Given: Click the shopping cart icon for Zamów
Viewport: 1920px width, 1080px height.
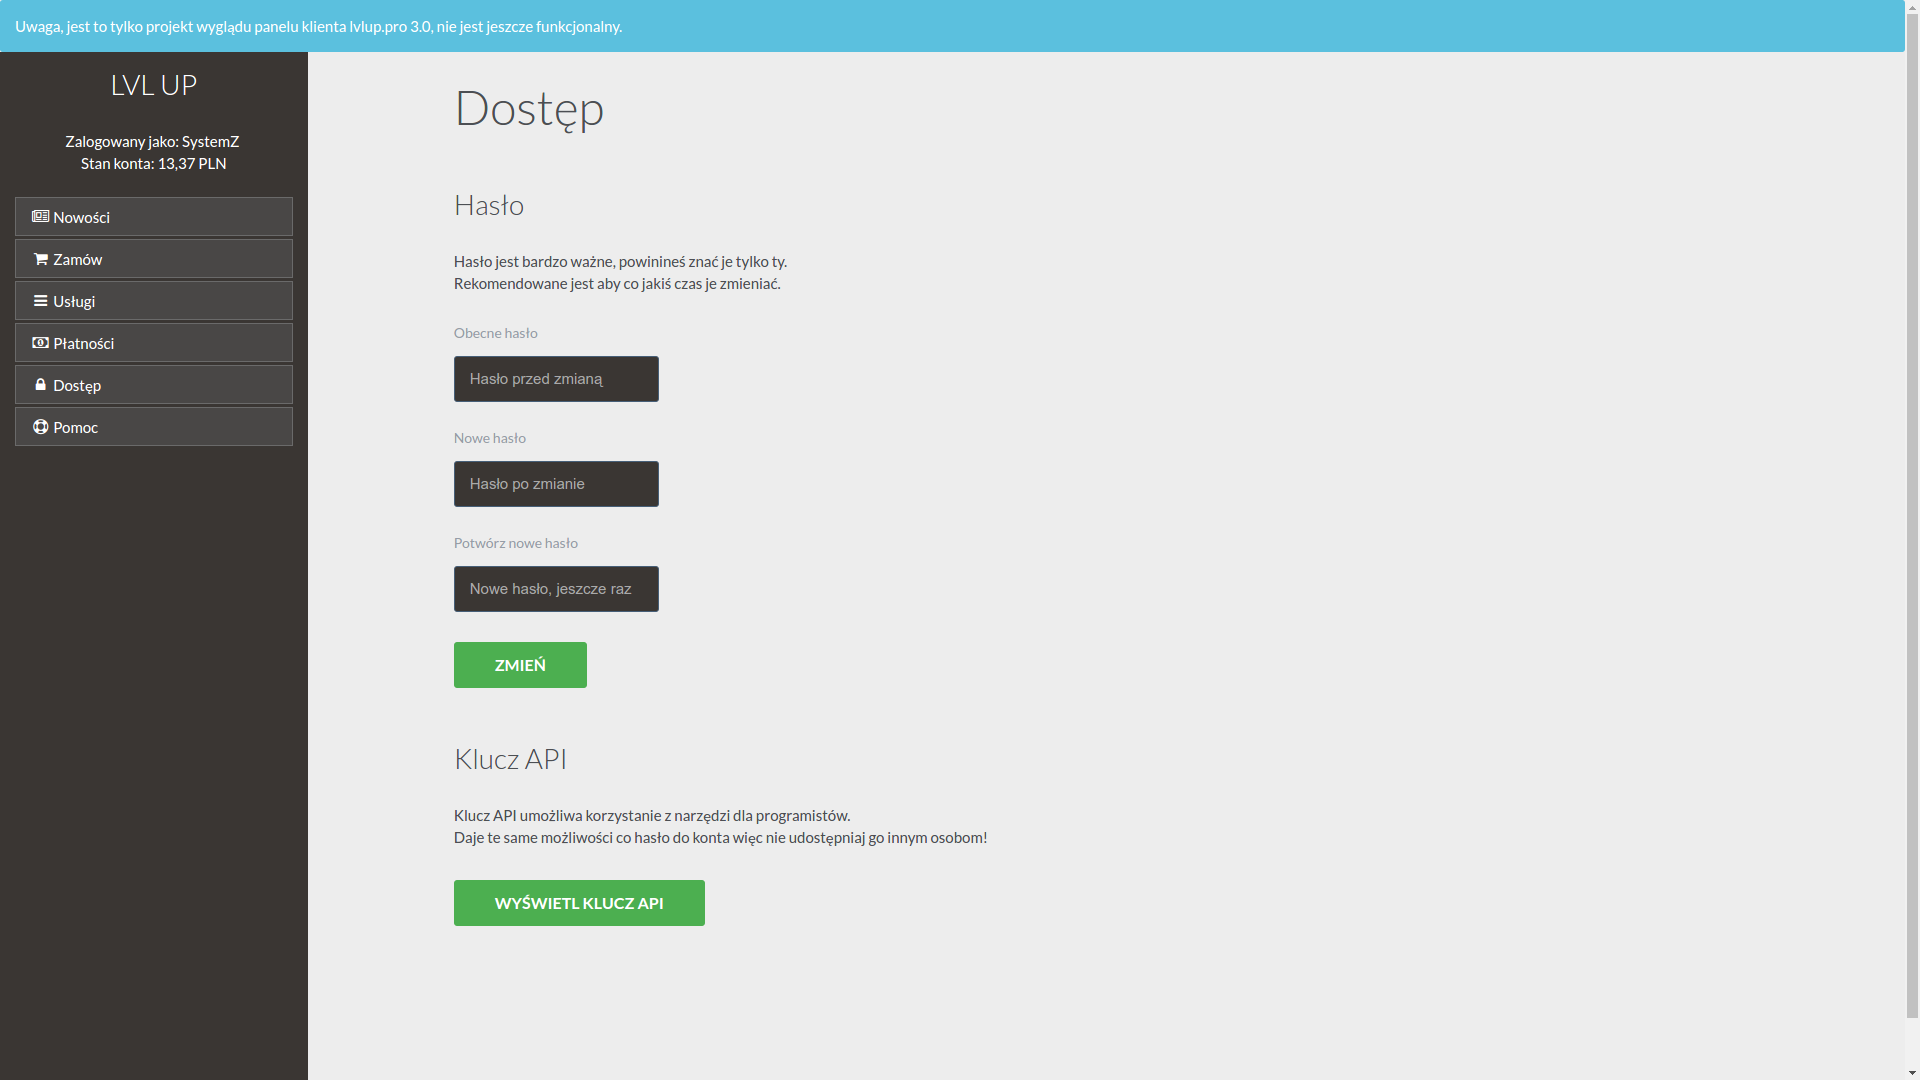Looking at the screenshot, I should (41, 259).
